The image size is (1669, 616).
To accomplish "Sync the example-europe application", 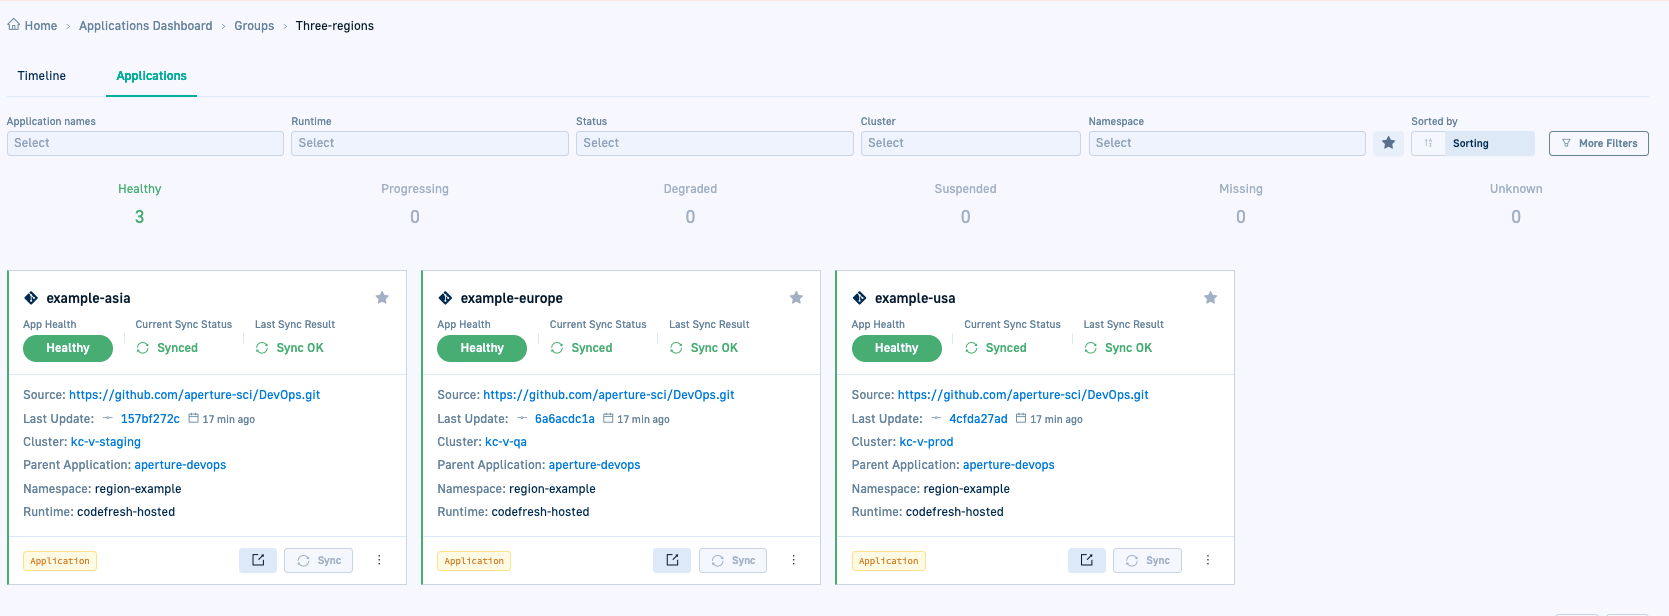I will pyautogui.click(x=733, y=560).
